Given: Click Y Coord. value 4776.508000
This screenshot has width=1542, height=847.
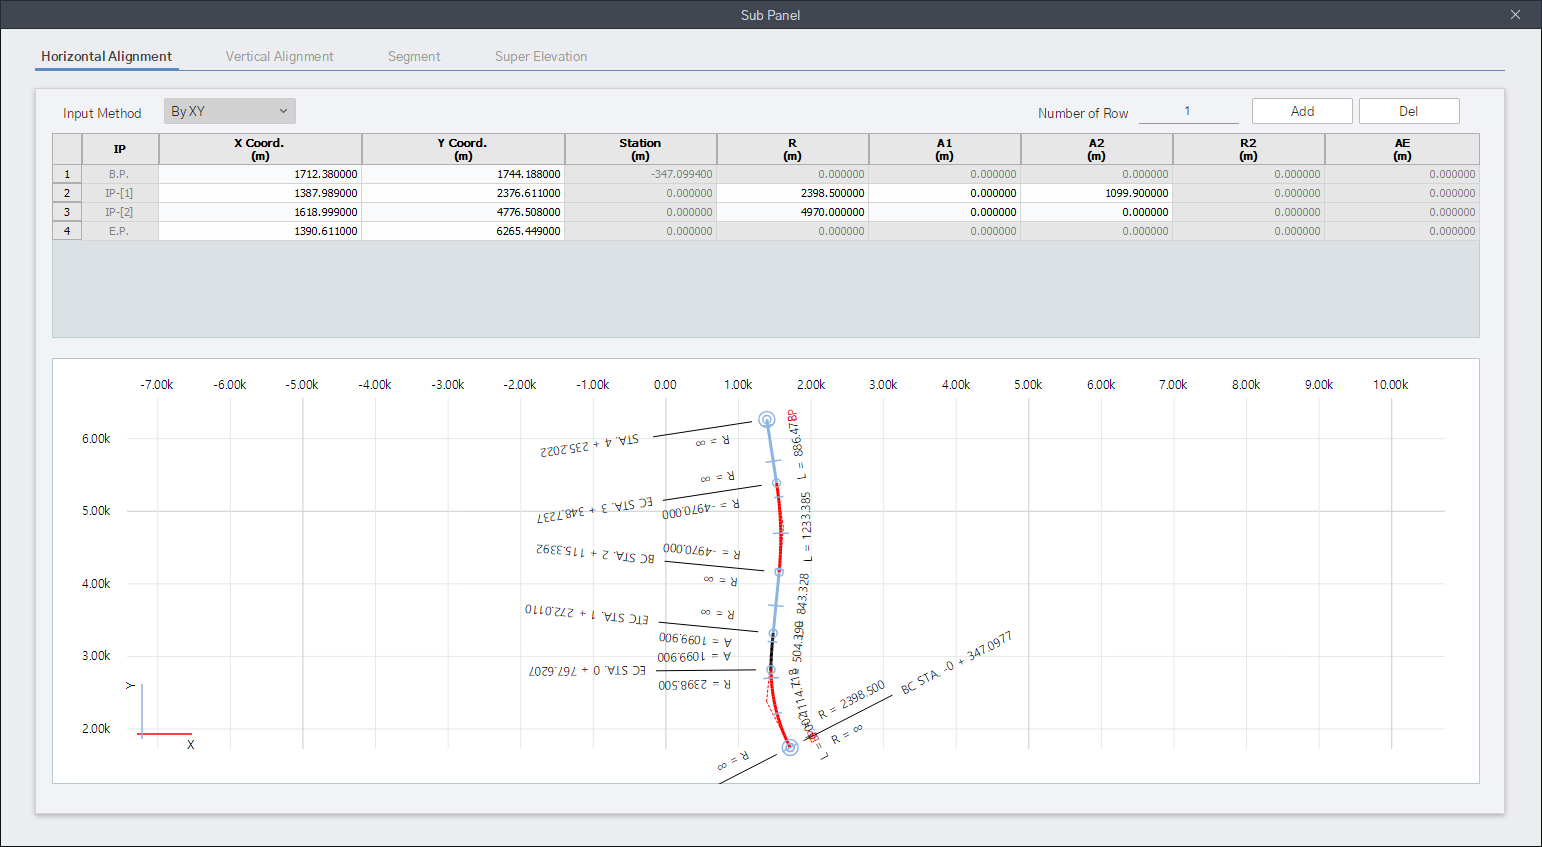Looking at the screenshot, I should coord(463,212).
